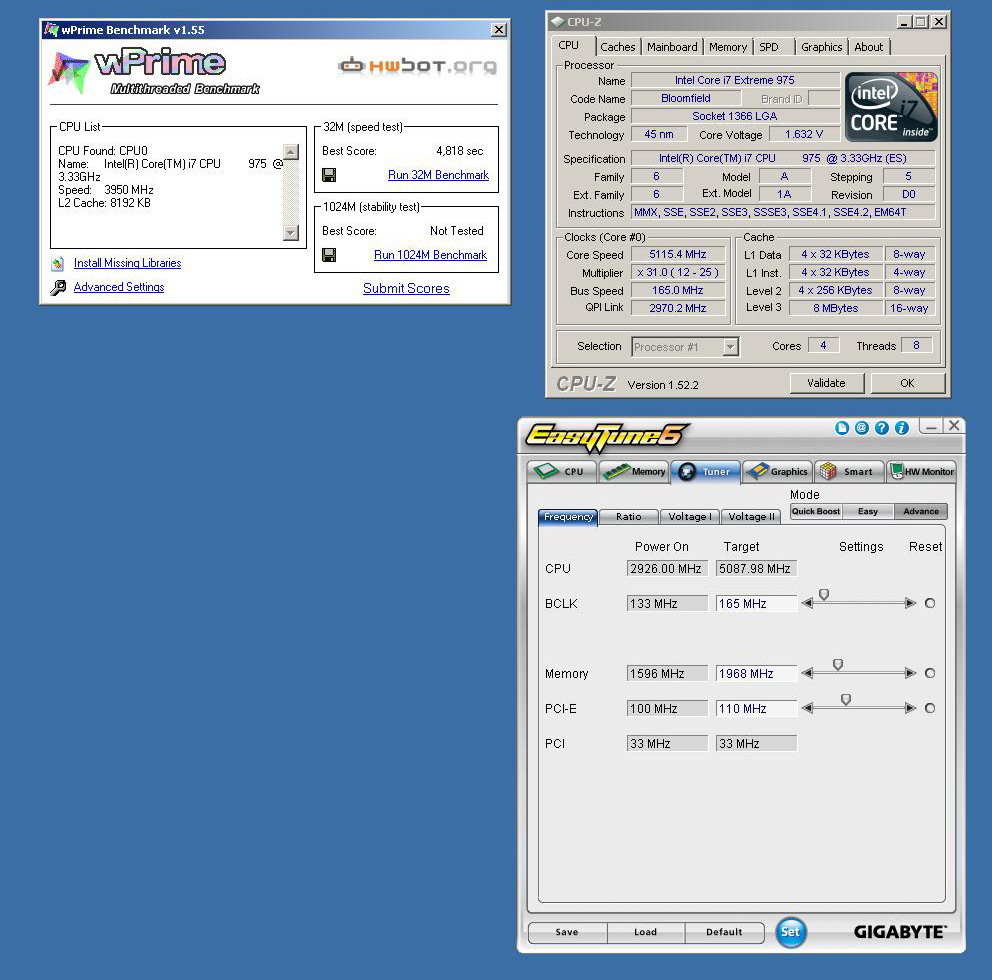Open EasyTune6 CPU tab

[x=562, y=471]
